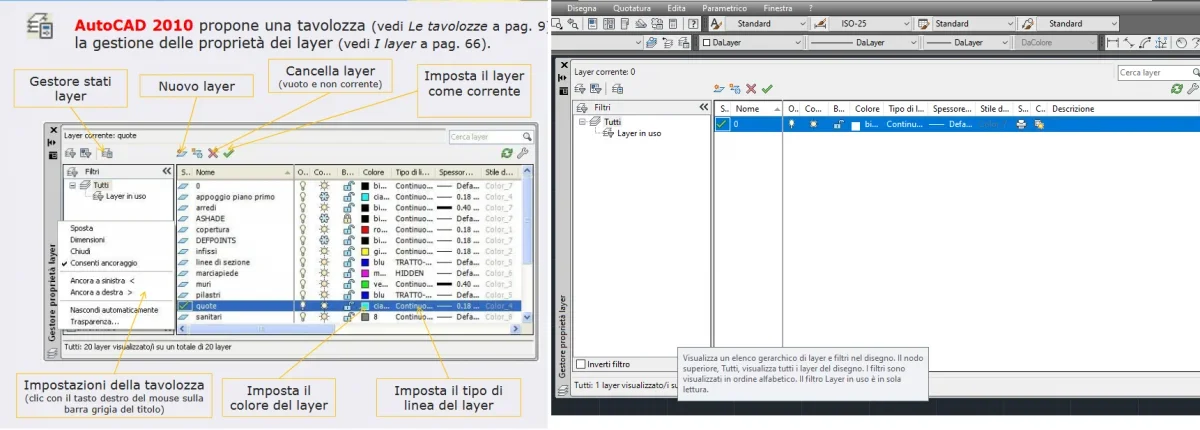
Task: Click multileader style icon beside last Standard dropdown
Action: [1028, 23]
